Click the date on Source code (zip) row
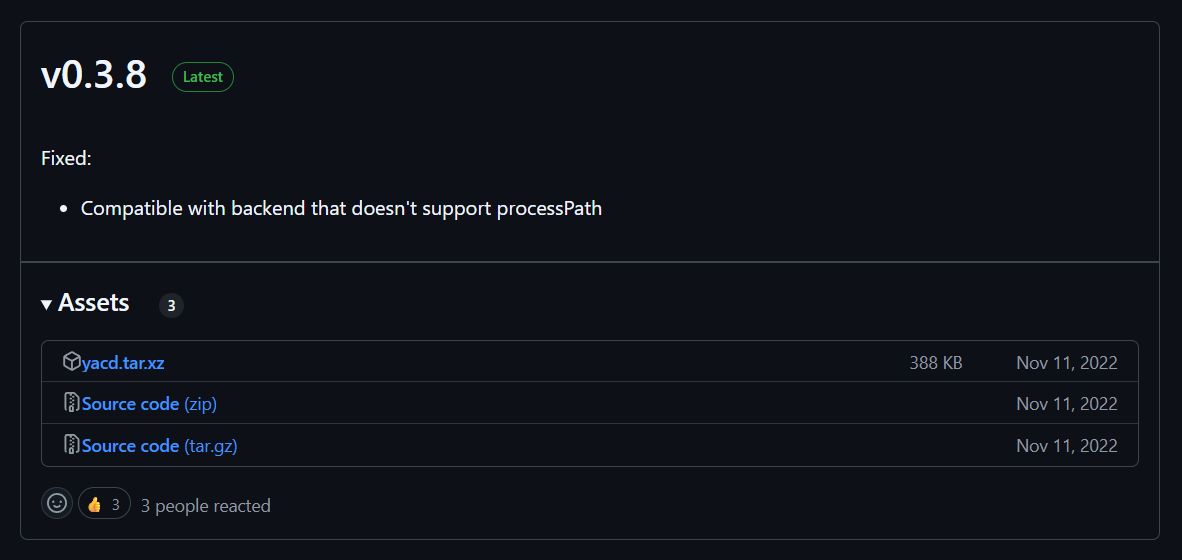The width and height of the screenshot is (1182, 560). (x=1066, y=404)
